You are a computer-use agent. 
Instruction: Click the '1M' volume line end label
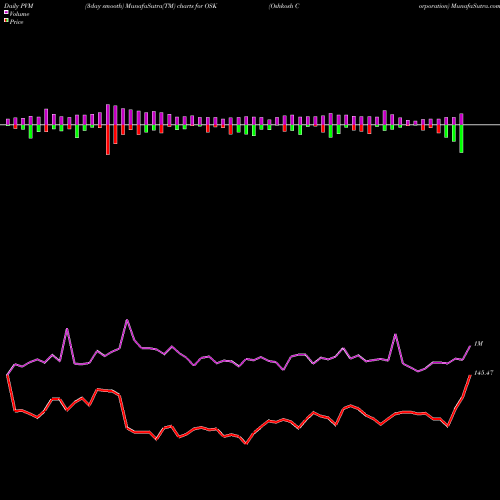click(478, 344)
